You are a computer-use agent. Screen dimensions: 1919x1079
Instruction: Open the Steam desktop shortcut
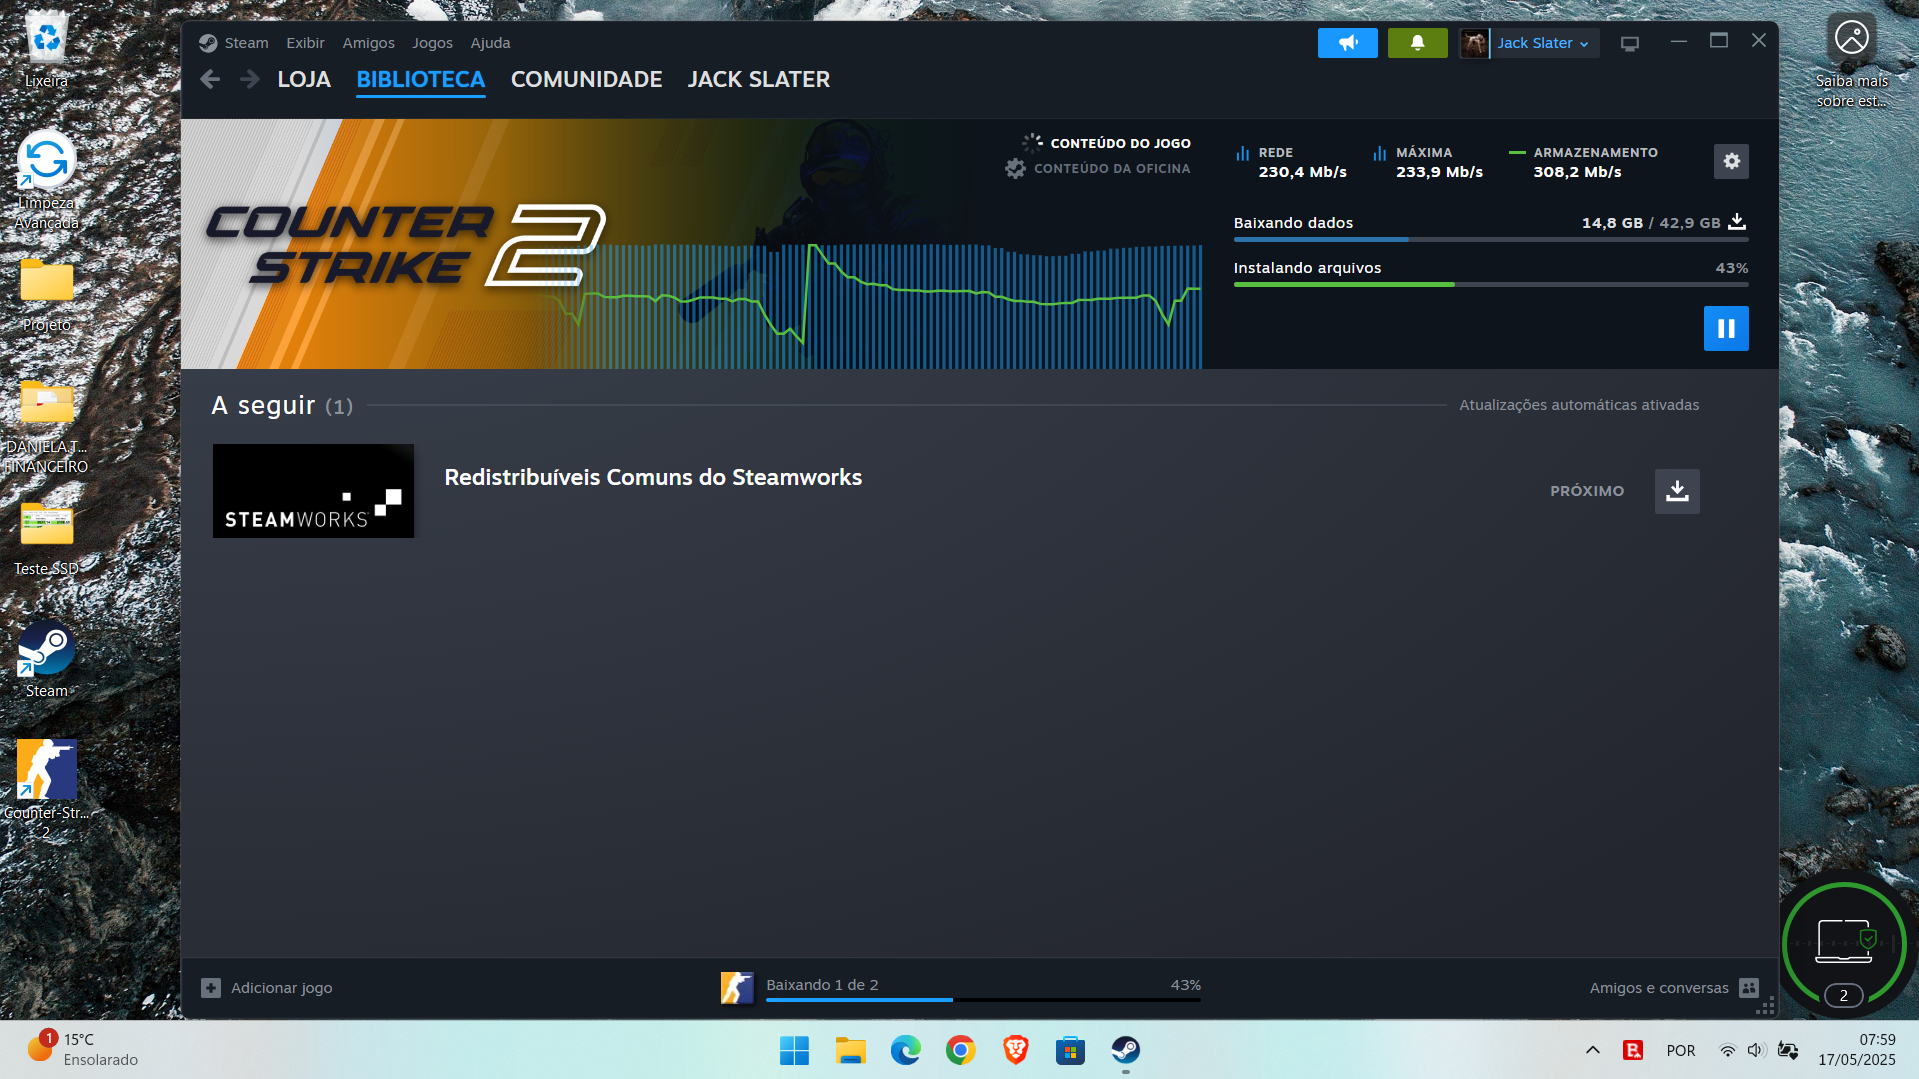pos(46,660)
